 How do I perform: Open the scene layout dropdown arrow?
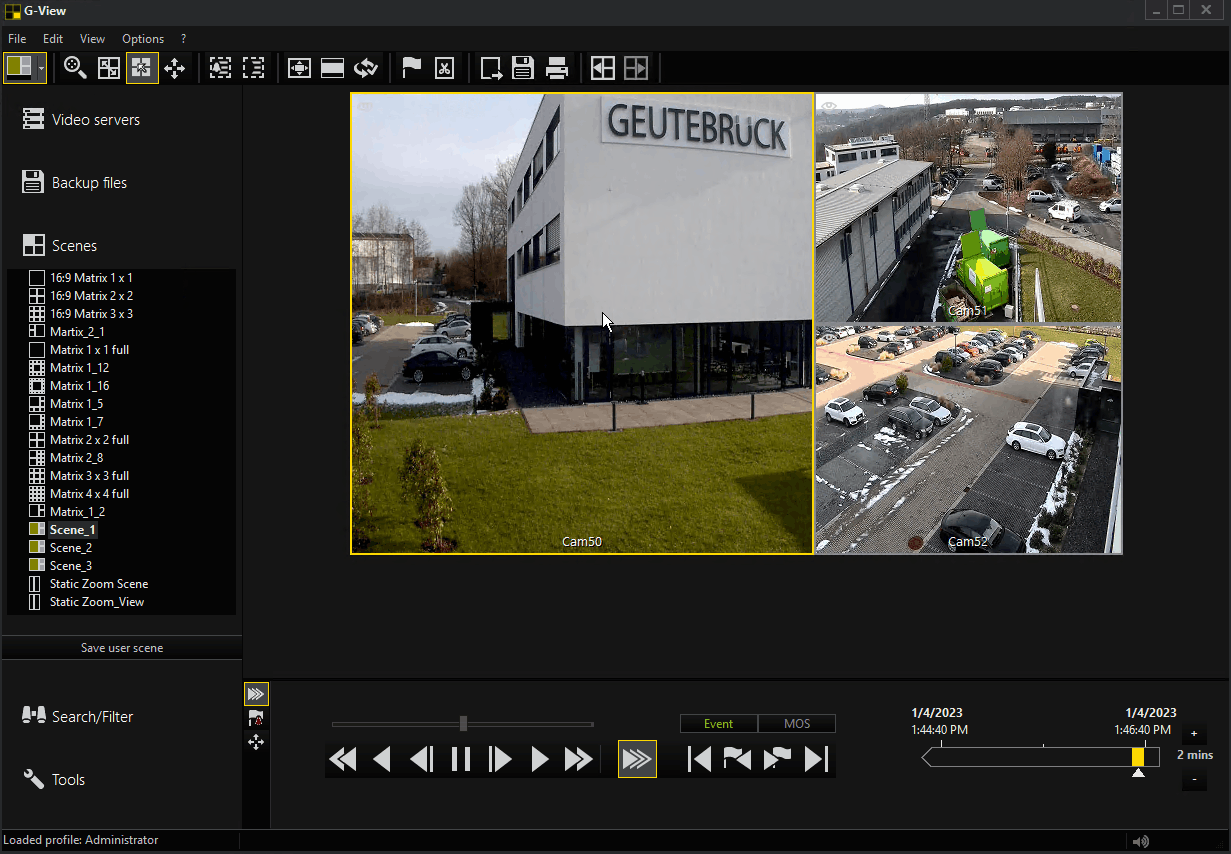click(41, 68)
